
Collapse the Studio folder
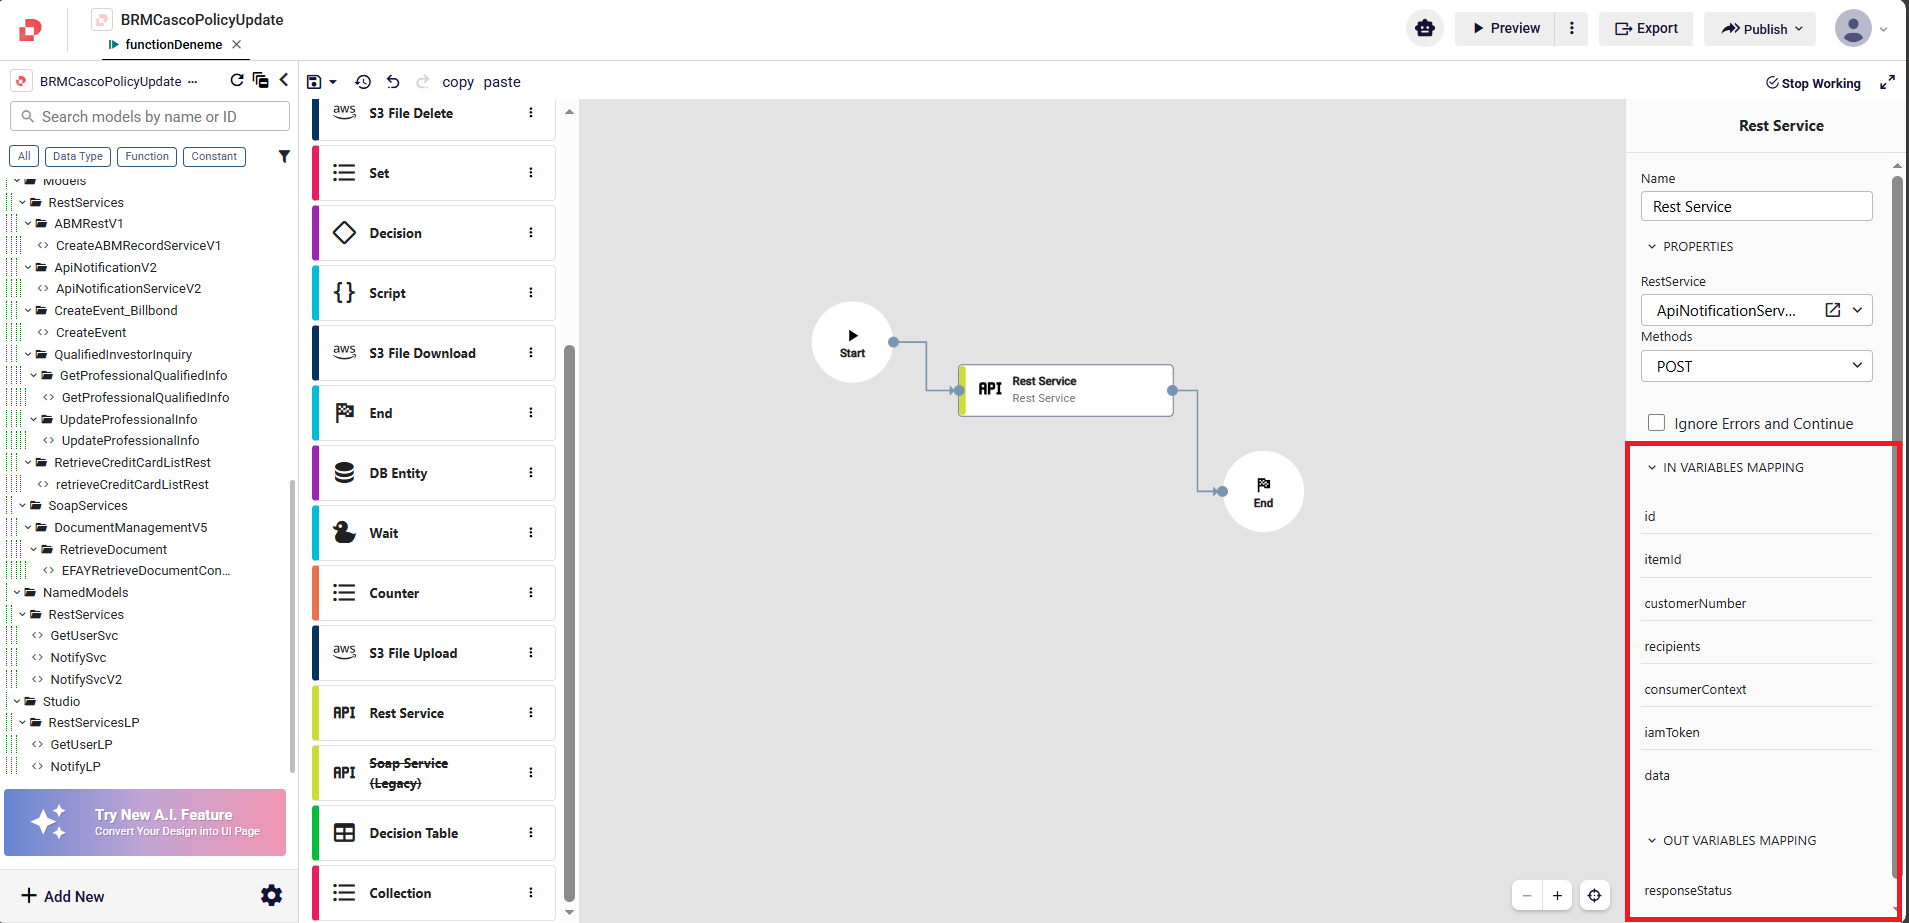(17, 701)
